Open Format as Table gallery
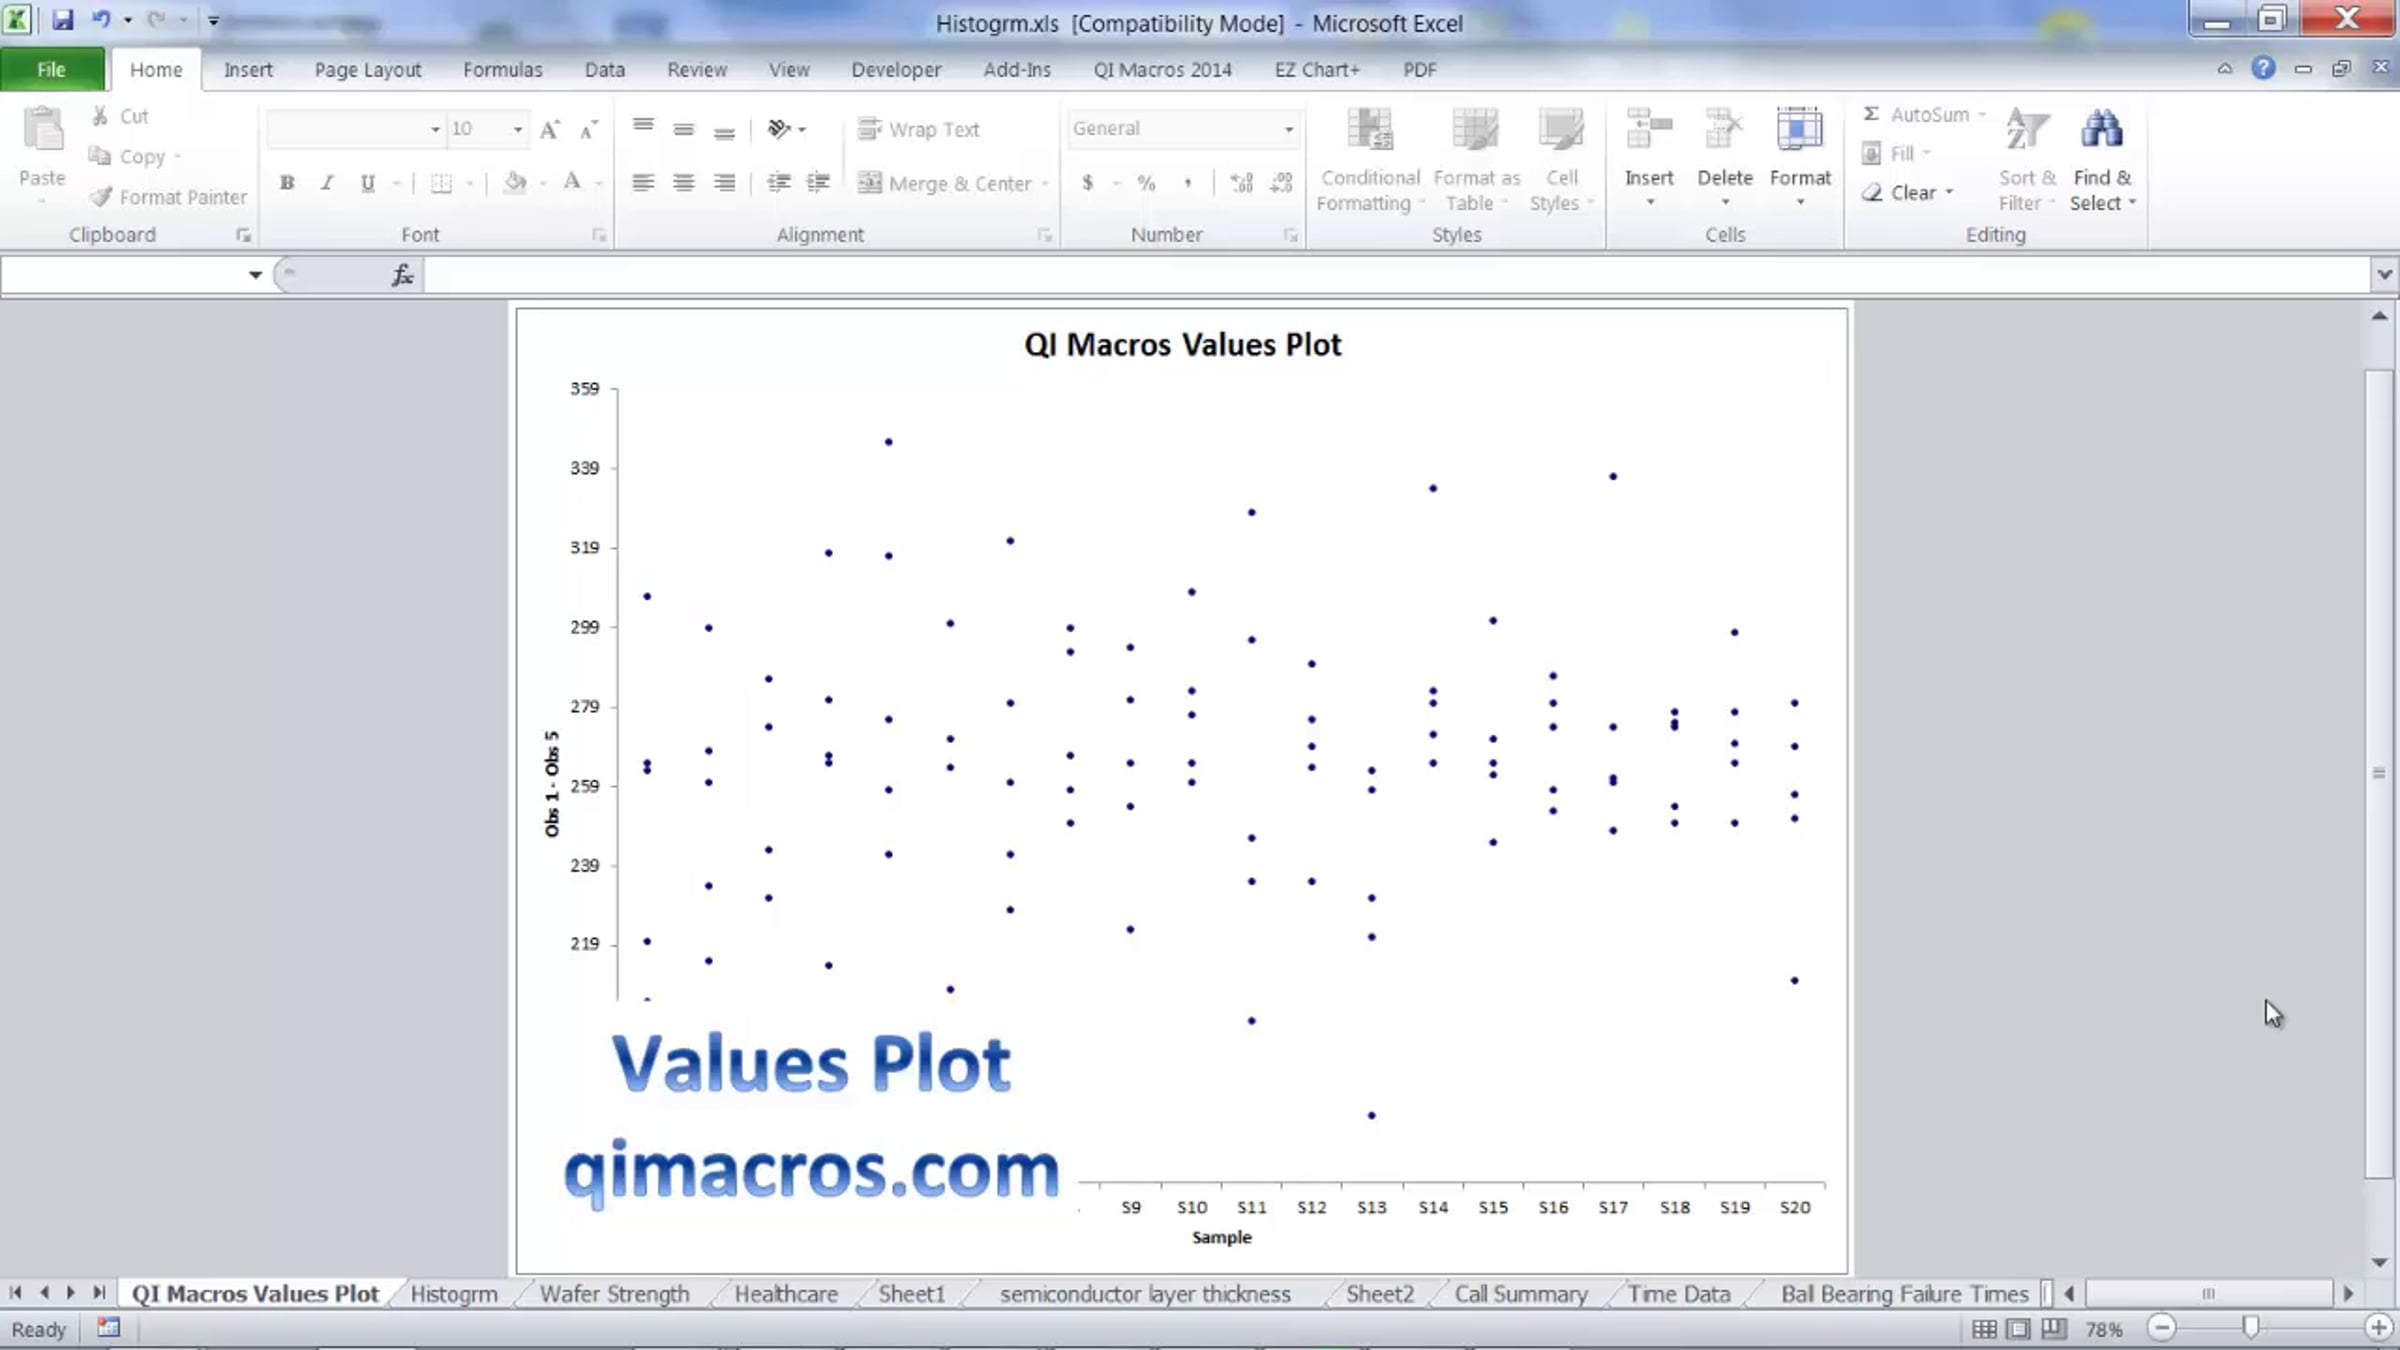The width and height of the screenshot is (2400, 1350). 1476,160
